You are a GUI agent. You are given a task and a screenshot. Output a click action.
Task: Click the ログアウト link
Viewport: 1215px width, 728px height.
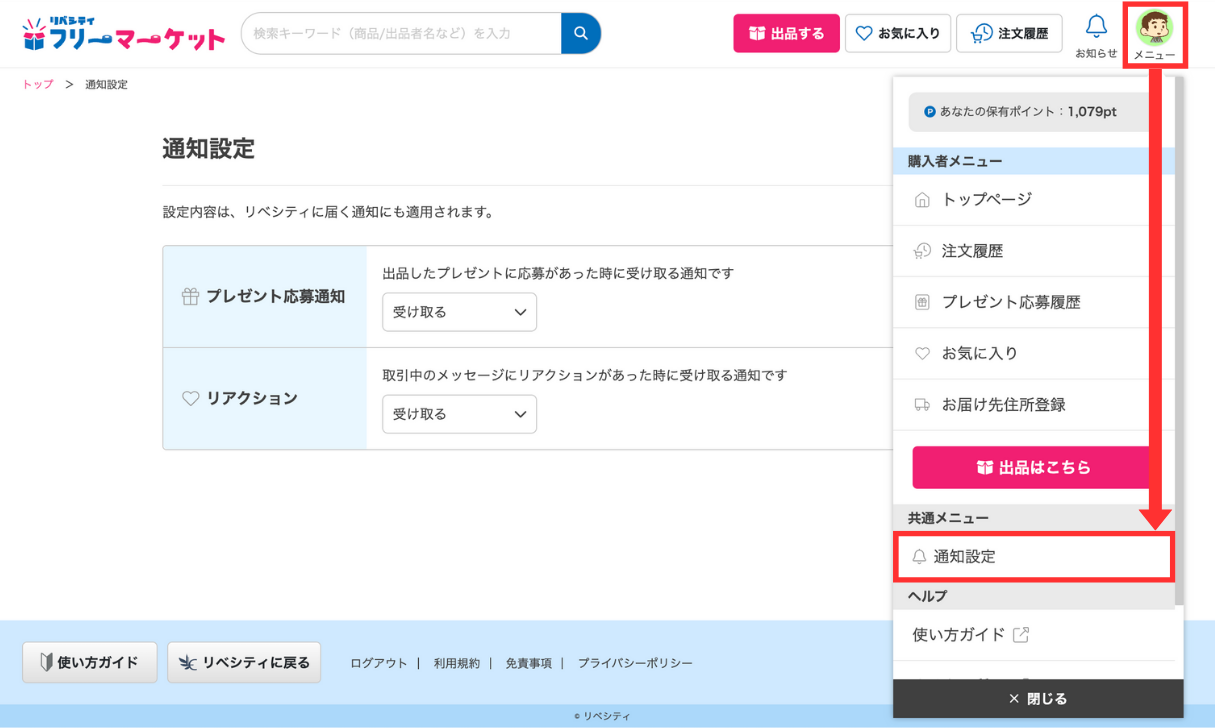point(378,662)
